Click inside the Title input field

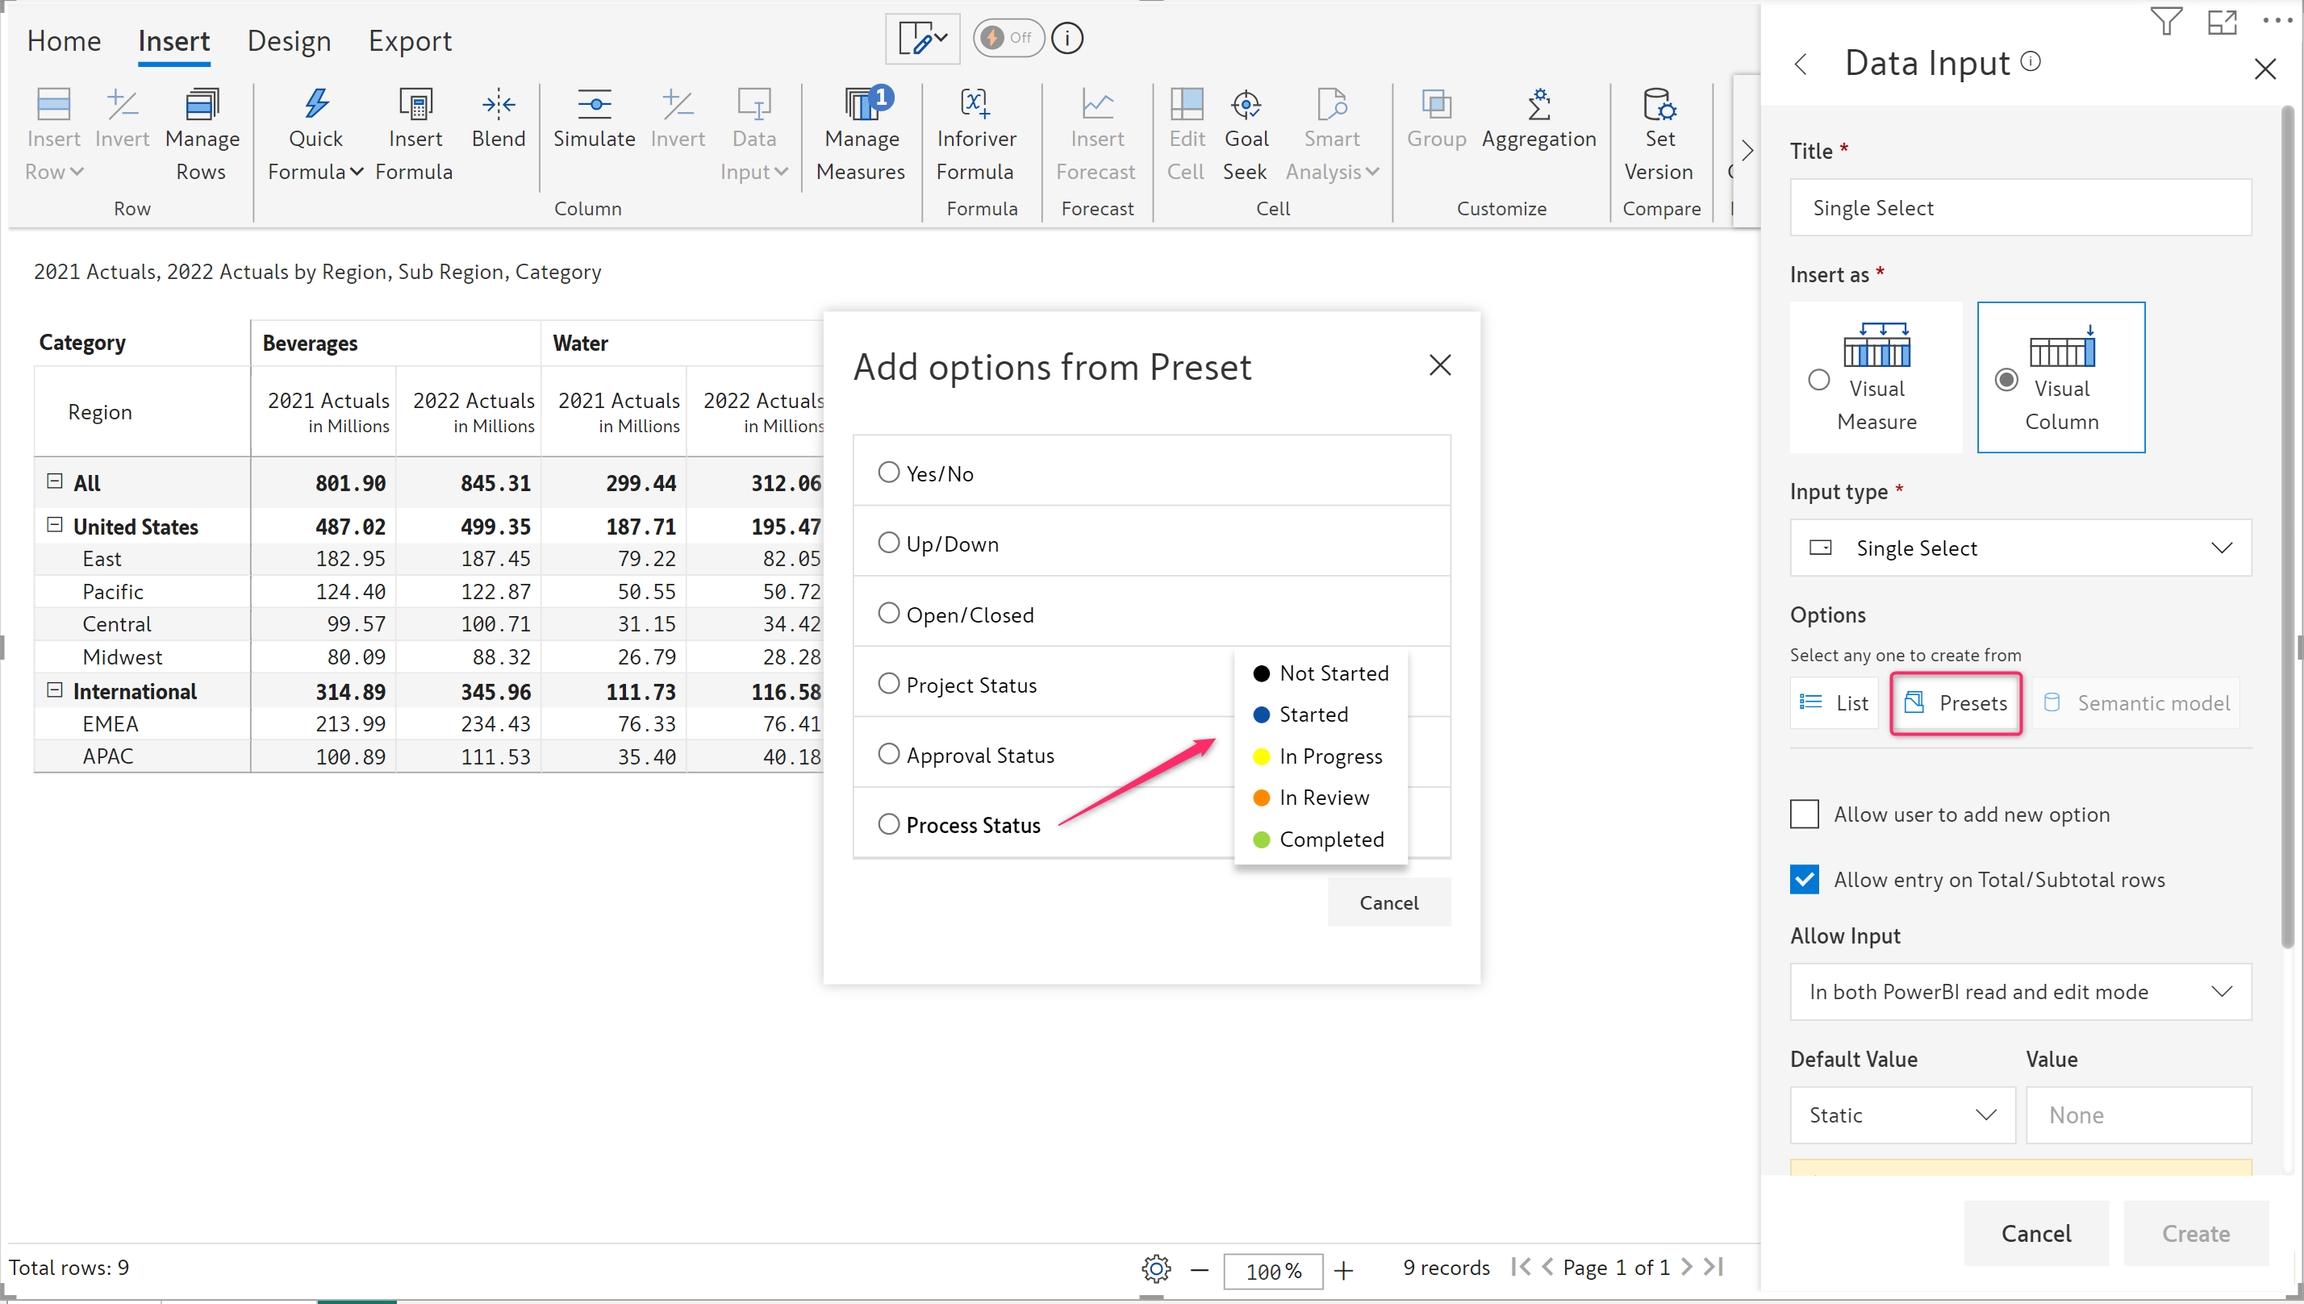[2020, 208]
